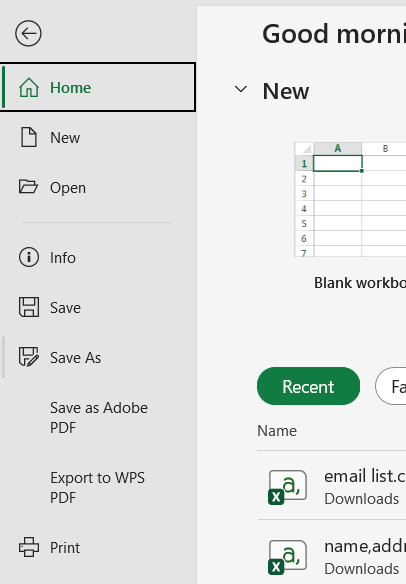The image size is (406, 584).
Task: Click the Blank workbook caption
Action: pyautogui.click(x=360, y=283)
